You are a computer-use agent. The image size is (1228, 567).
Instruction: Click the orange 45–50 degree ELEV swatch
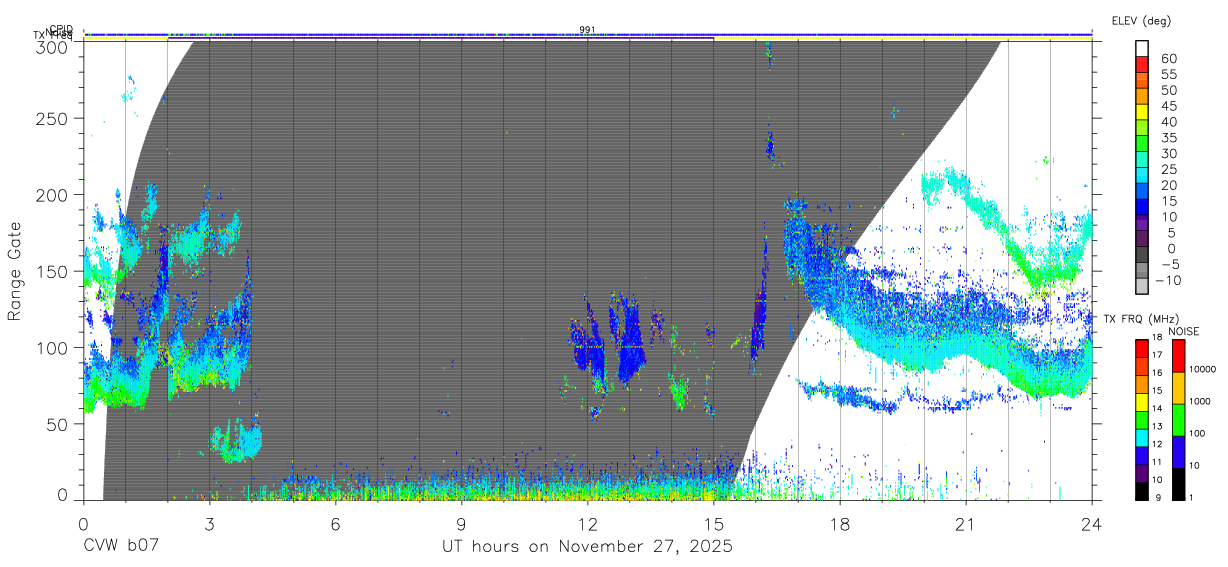click(x=1143, y=97)
